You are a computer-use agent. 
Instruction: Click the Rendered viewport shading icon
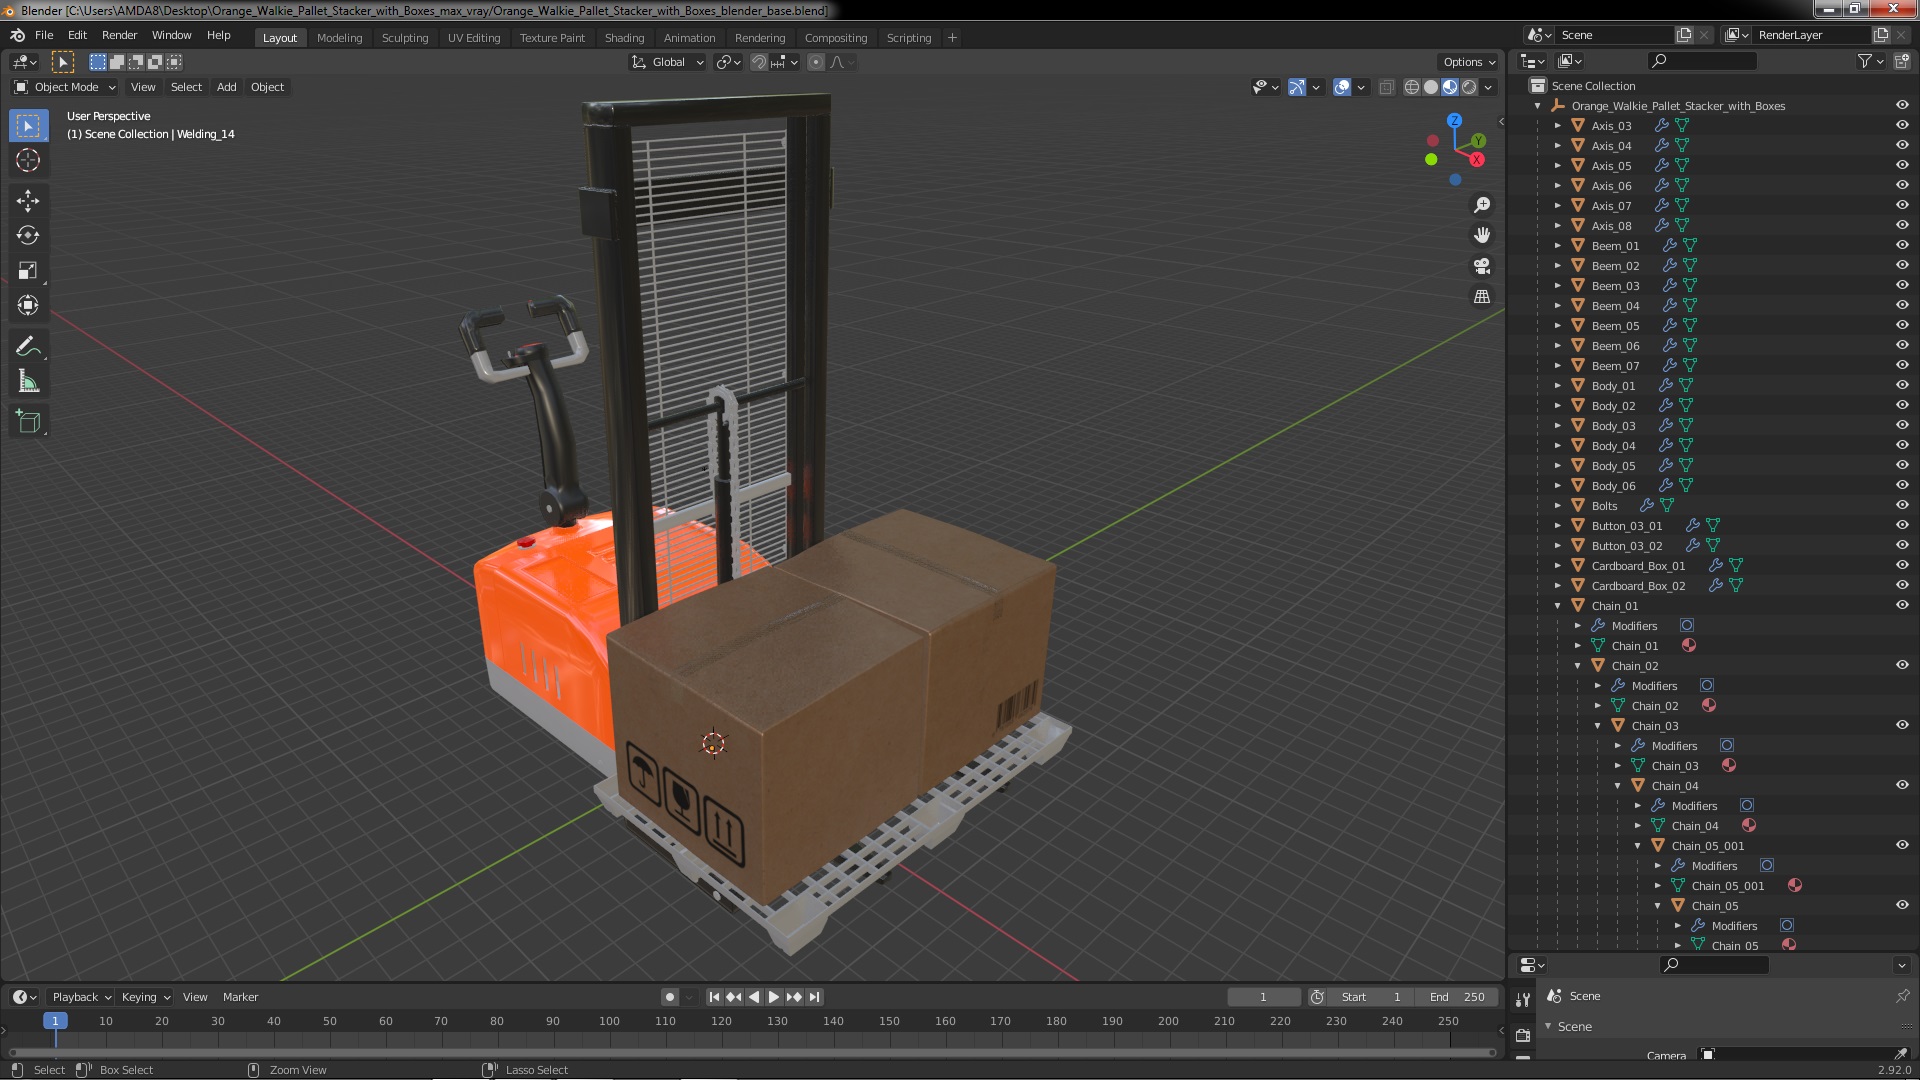[1469, 86]
